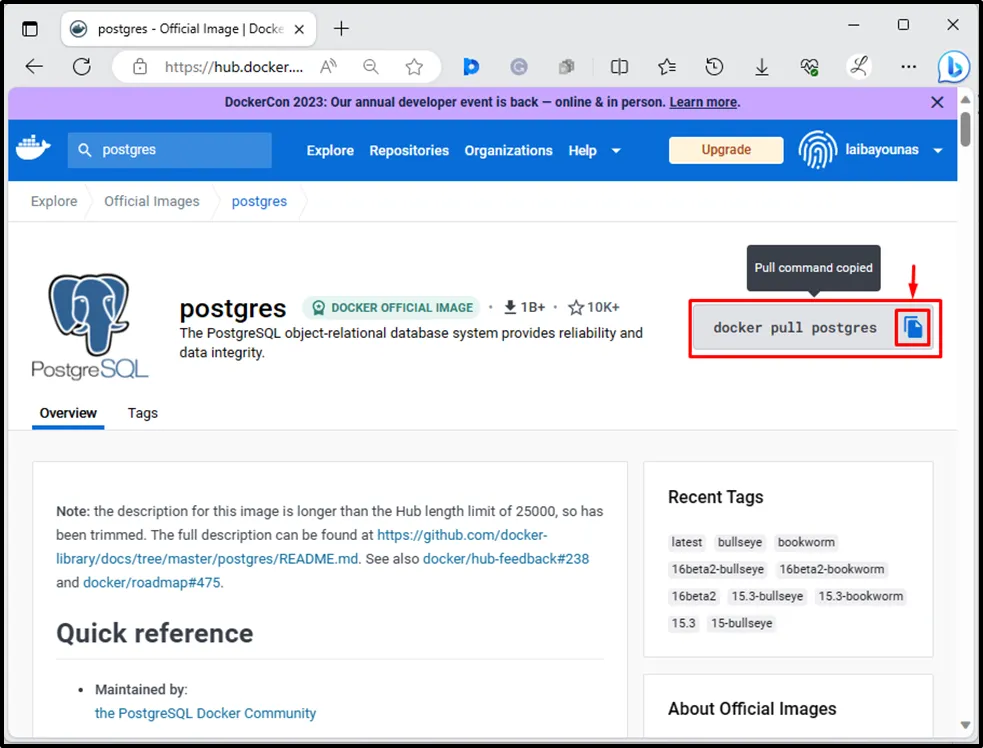Click the postgres search input field

click(180, 150)
